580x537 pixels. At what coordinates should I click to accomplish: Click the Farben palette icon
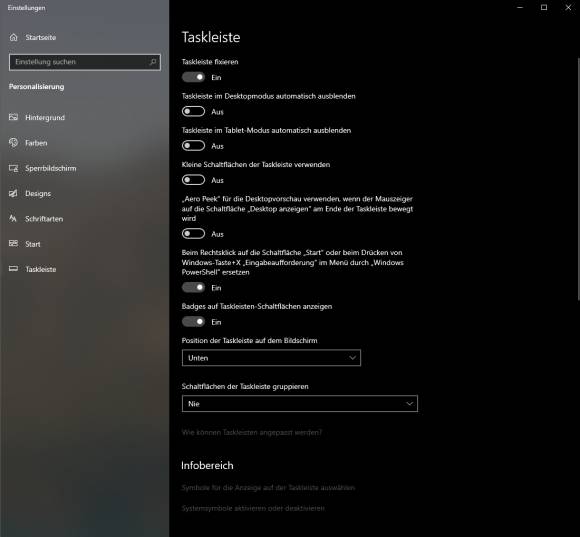tap(14, 143)
